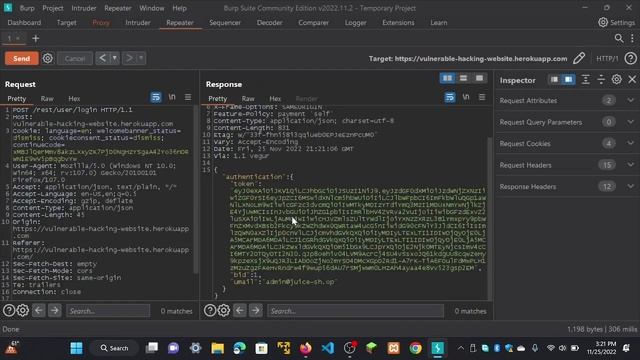
Task: Open the Burp menu
Action: [x=27, y=8]
